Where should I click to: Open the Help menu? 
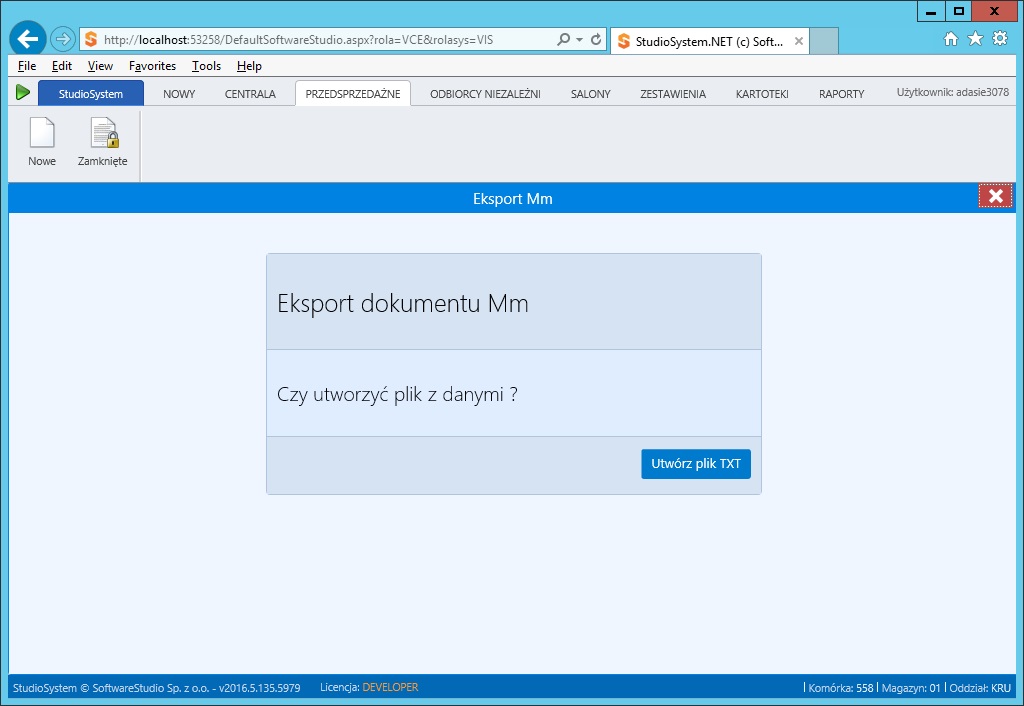point(249,66)
